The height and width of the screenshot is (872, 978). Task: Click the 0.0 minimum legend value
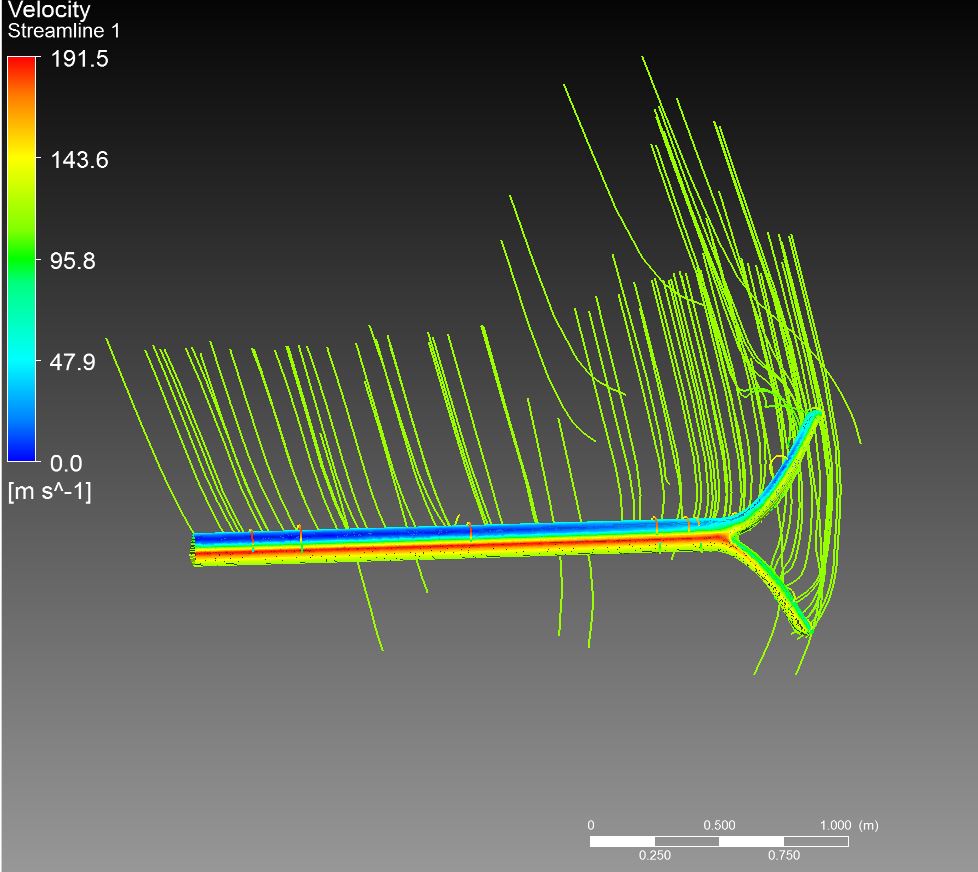pyautogui.click(x=66, y=463)
